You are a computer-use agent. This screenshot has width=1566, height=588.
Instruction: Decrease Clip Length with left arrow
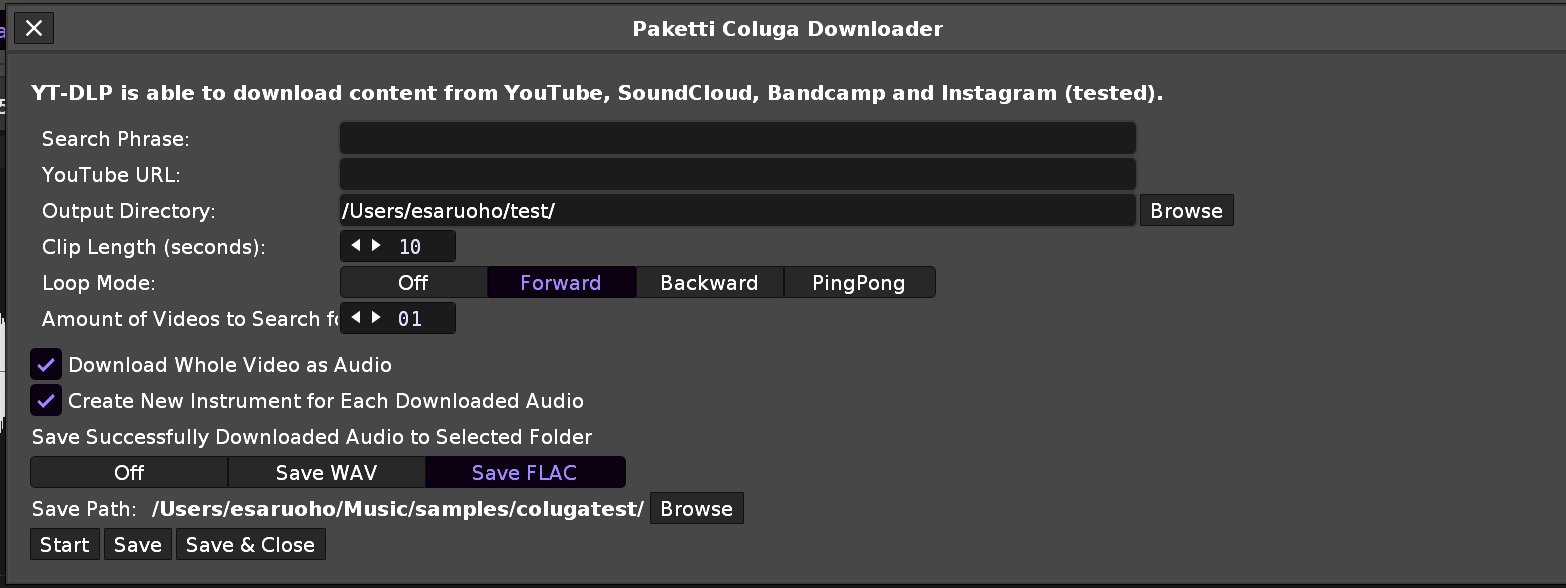click(x=356, y=245)
